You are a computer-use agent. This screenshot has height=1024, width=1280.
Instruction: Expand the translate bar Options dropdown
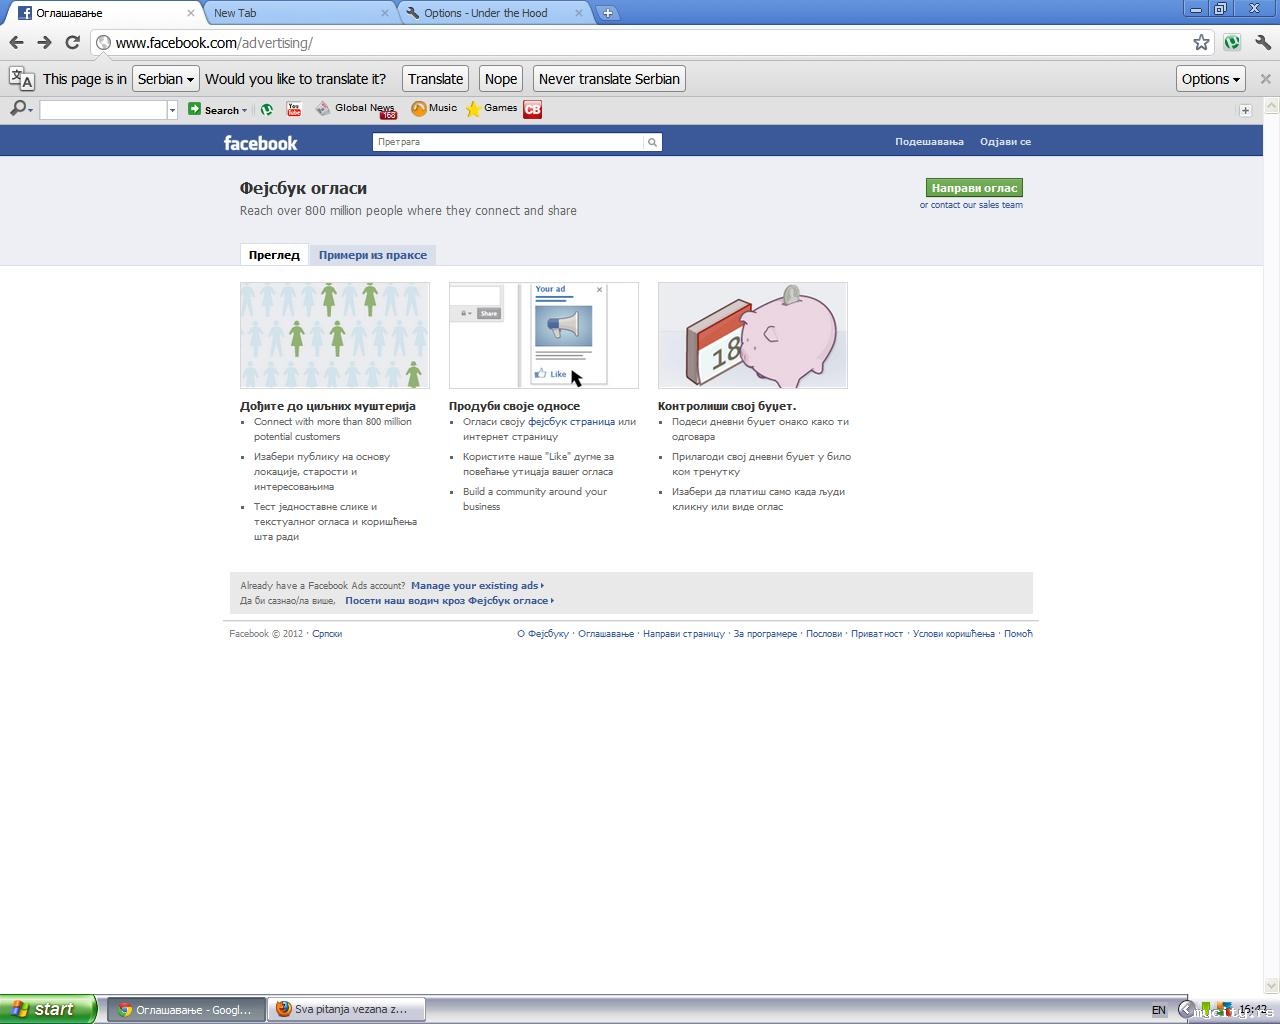[1210, 79]
